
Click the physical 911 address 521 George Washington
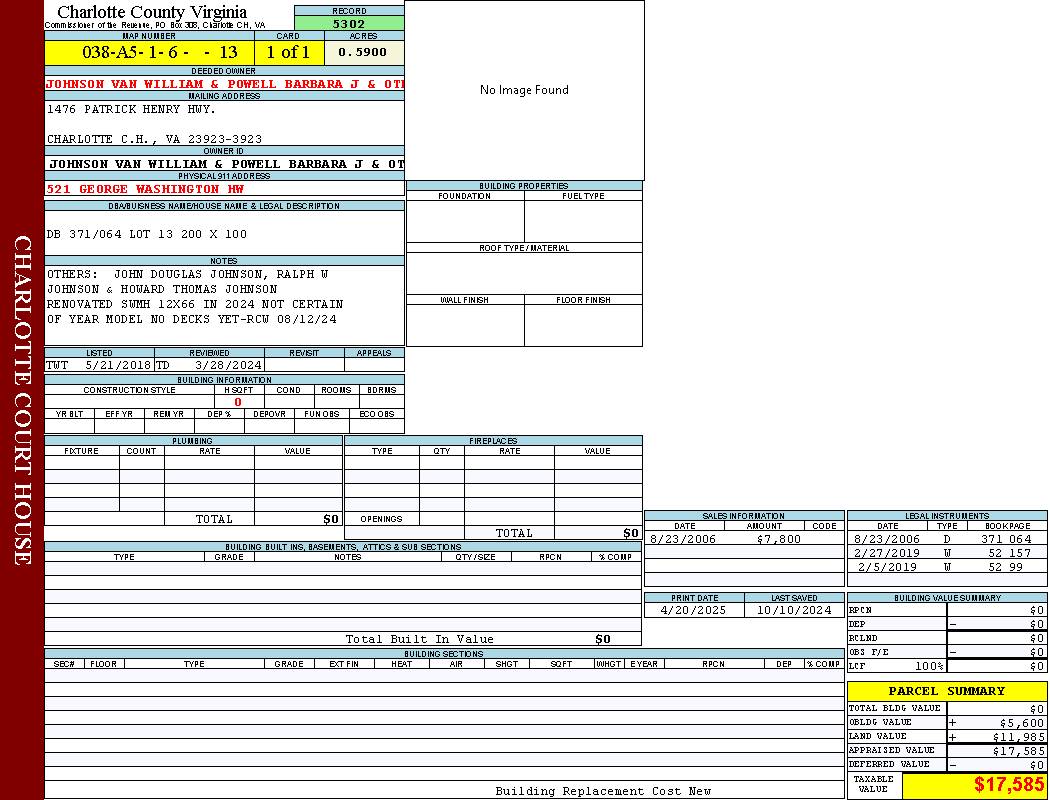pos(145,189)
